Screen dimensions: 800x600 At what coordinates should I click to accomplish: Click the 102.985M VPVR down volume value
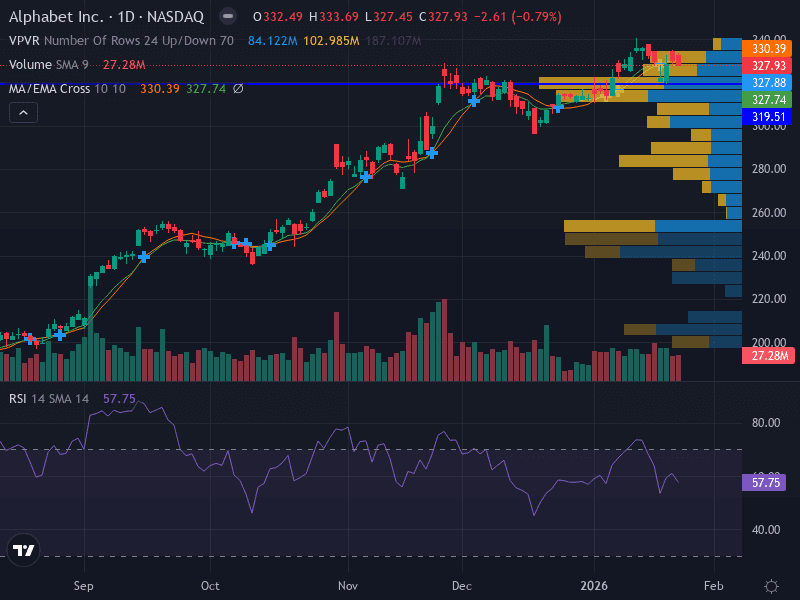click(331, 41)
